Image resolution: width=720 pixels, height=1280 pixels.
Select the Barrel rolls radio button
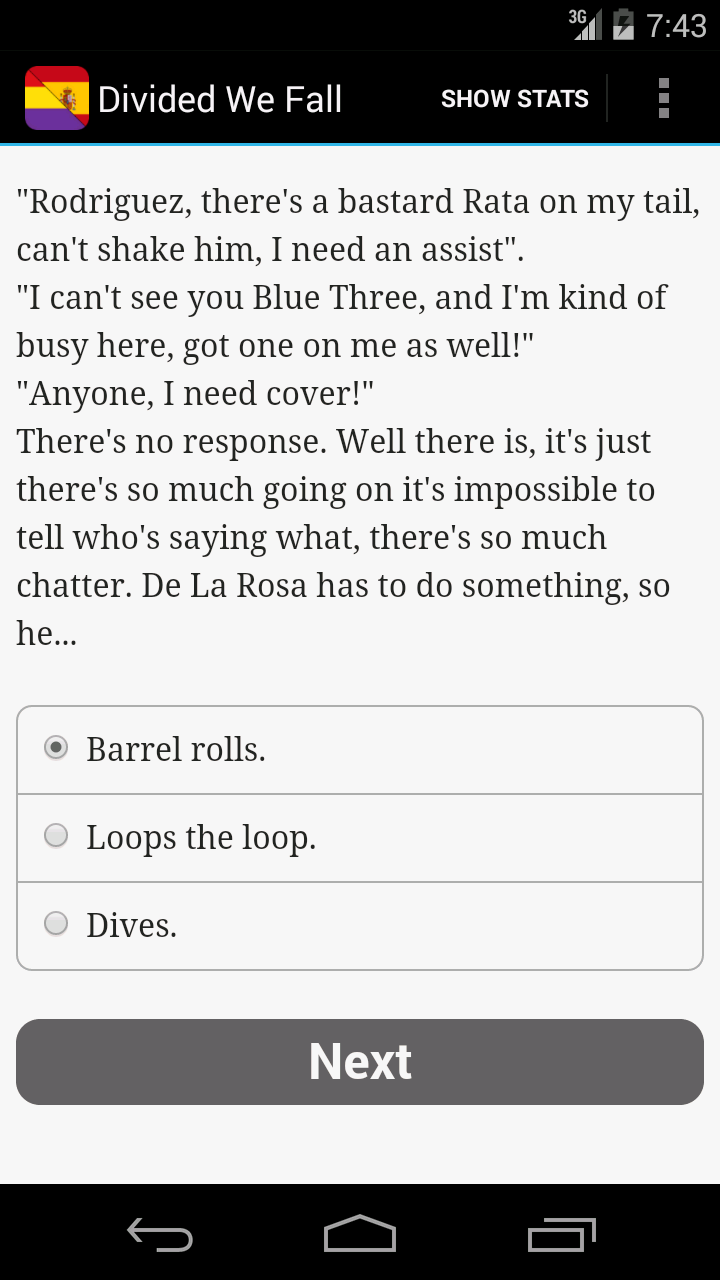(x=56, y=748)
